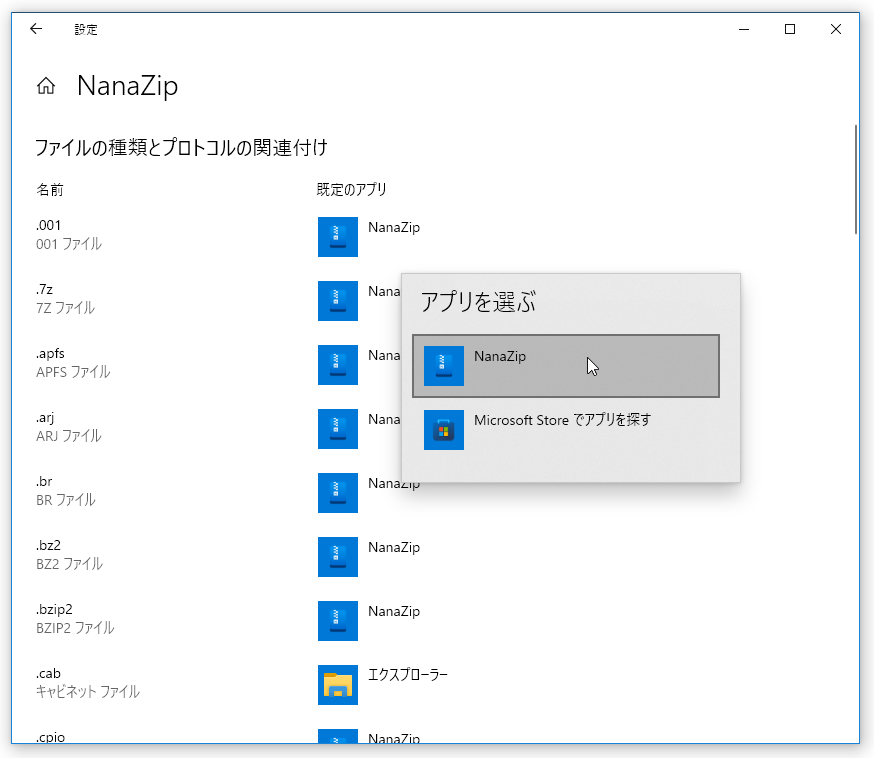Click the ARJ ファイル description text
Image resolution: width=874 pixels, height=758 pixels.
point(69,436)
